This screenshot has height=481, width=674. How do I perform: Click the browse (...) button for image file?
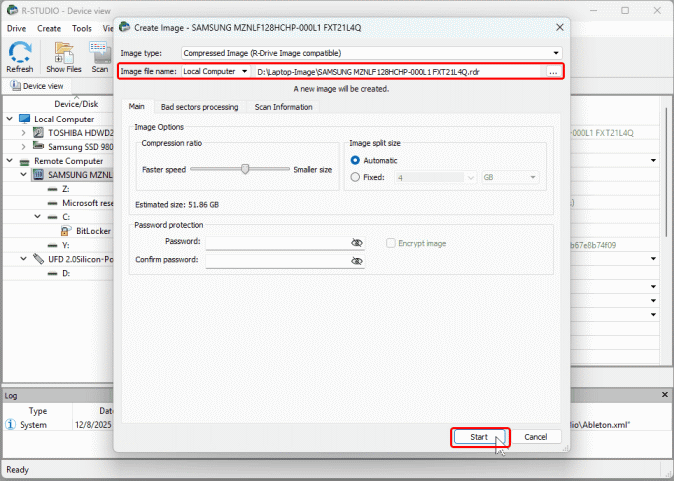coord(553,72)
